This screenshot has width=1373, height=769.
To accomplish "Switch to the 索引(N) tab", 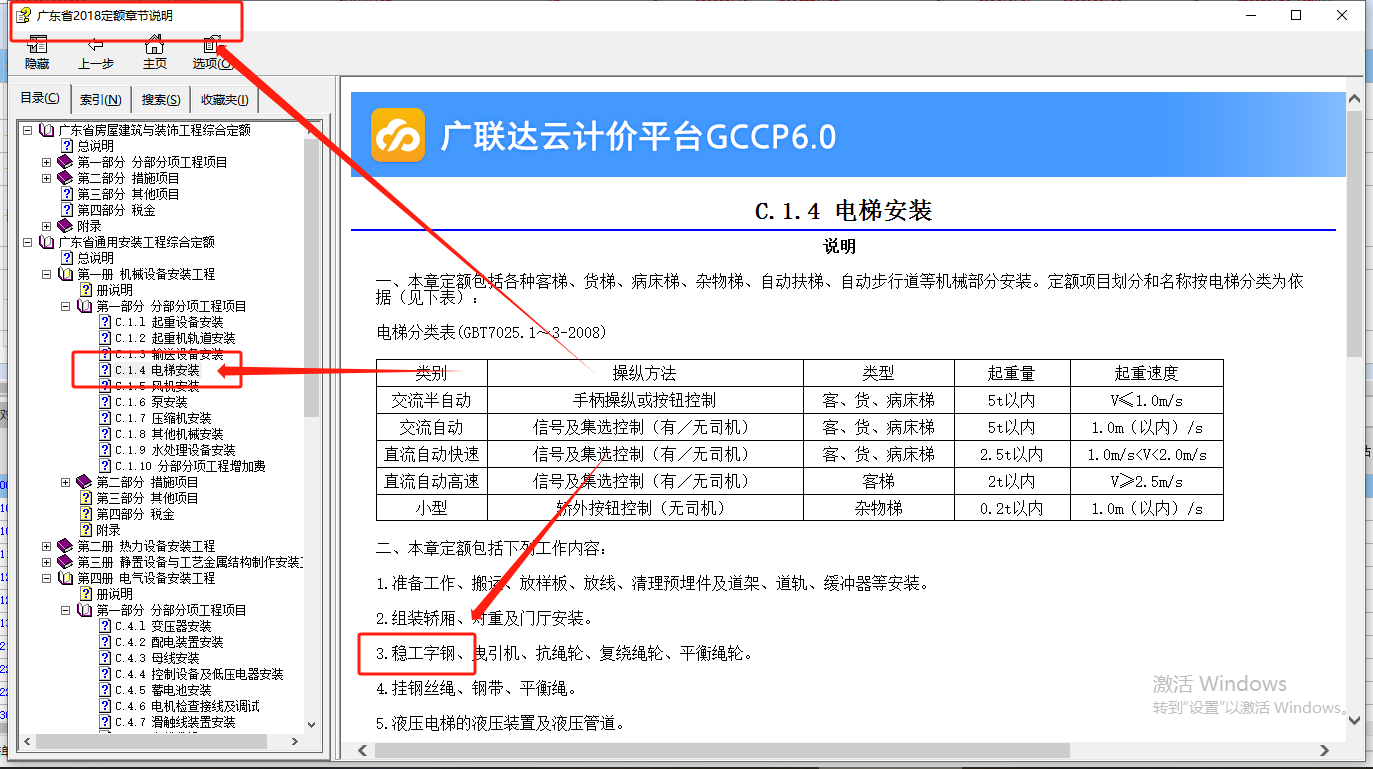I will pyautogui.click(x=101, y=99).
